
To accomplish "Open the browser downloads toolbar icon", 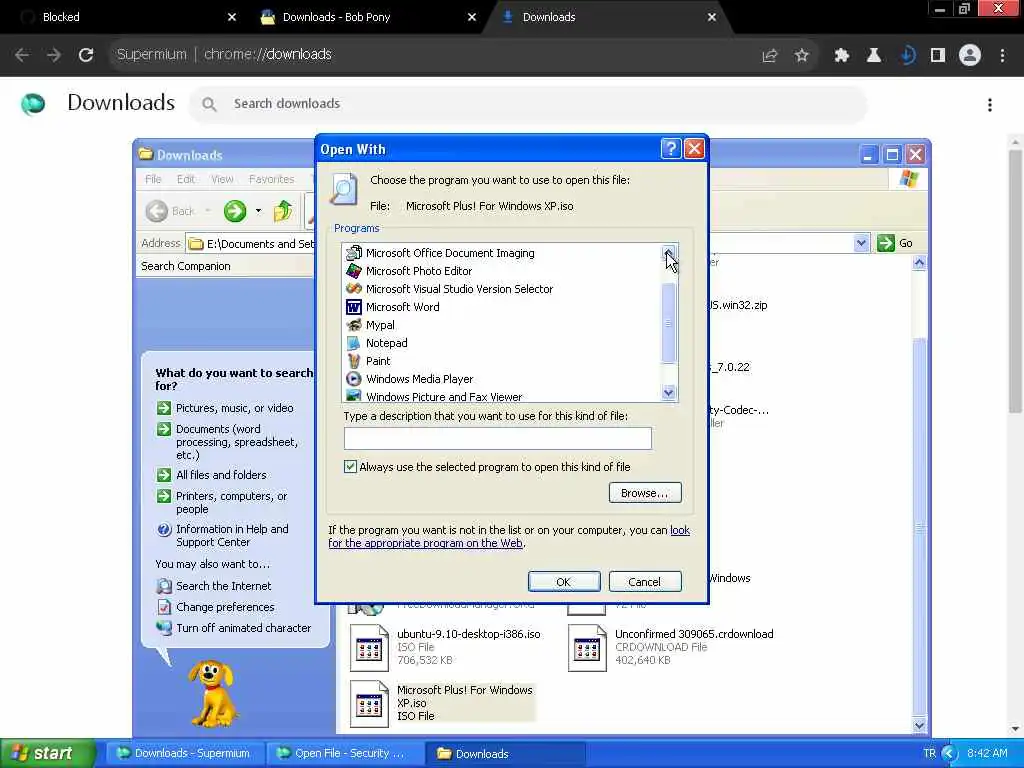I will [906, 56].
